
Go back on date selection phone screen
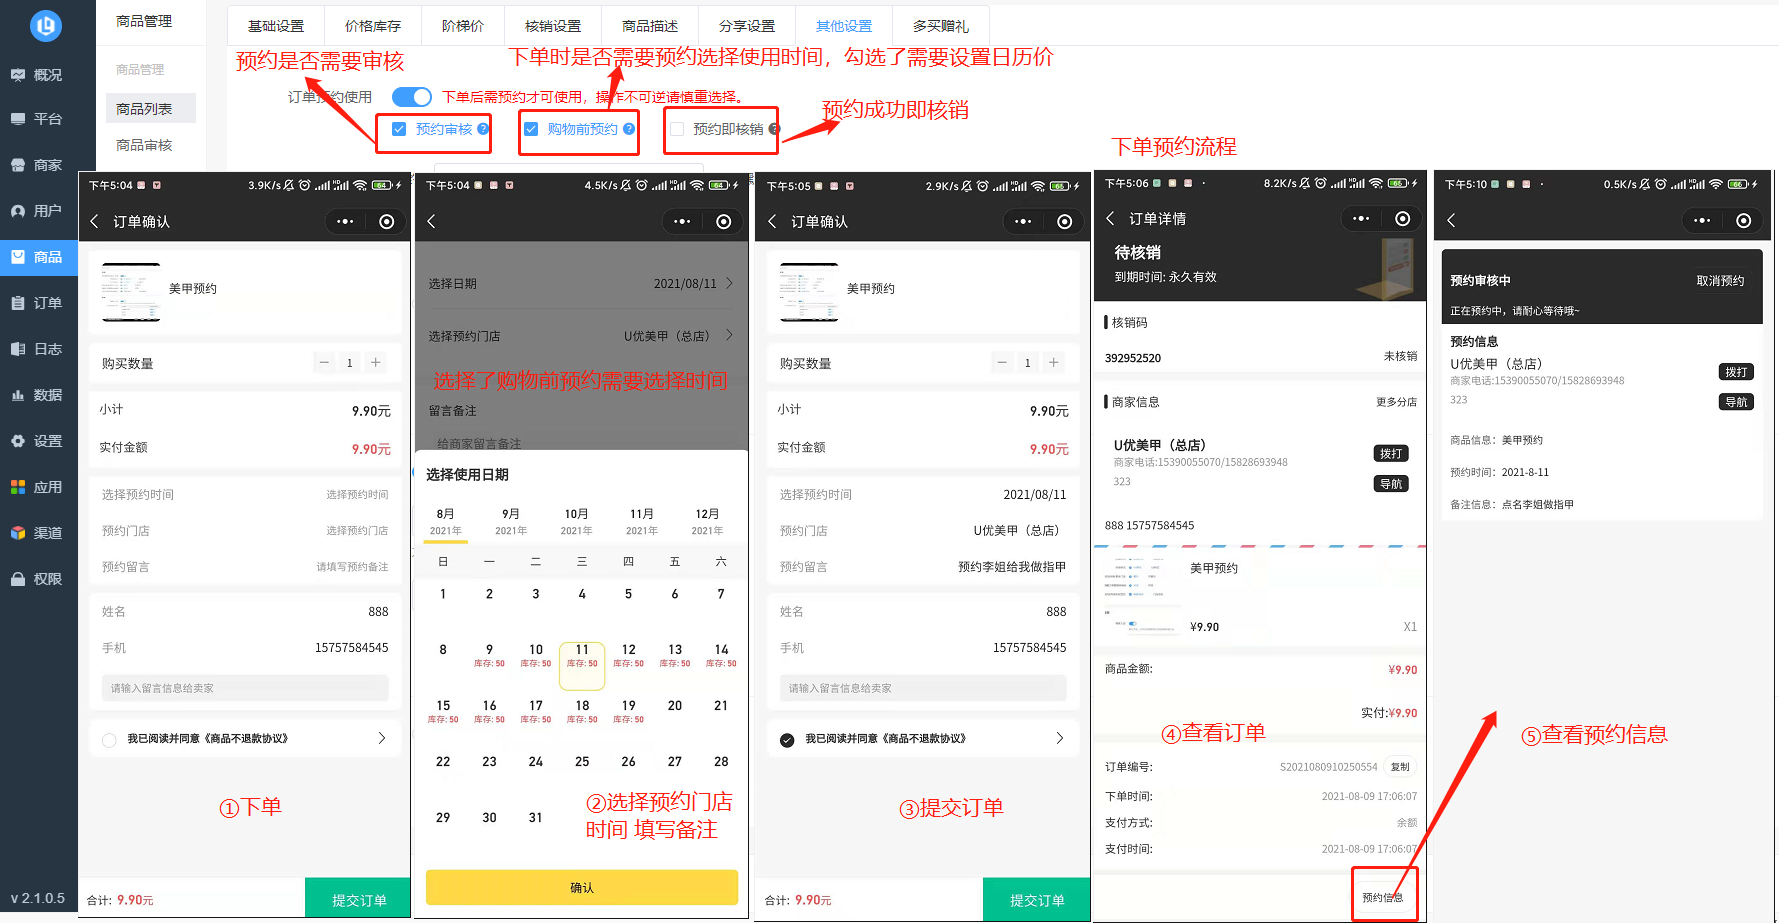click(432, 221)
